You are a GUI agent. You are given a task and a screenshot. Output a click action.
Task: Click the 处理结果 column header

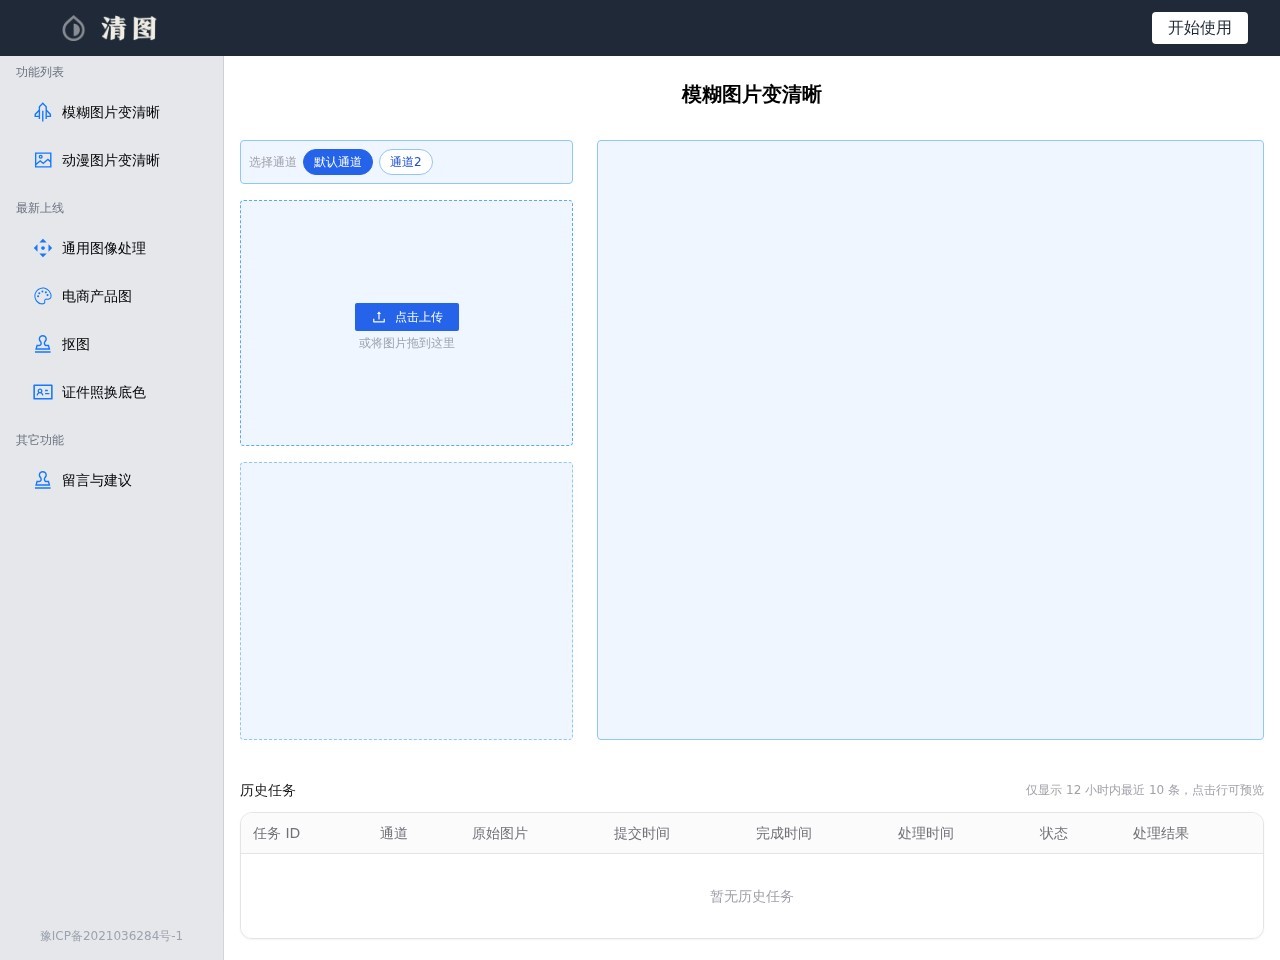[1161, 833]
